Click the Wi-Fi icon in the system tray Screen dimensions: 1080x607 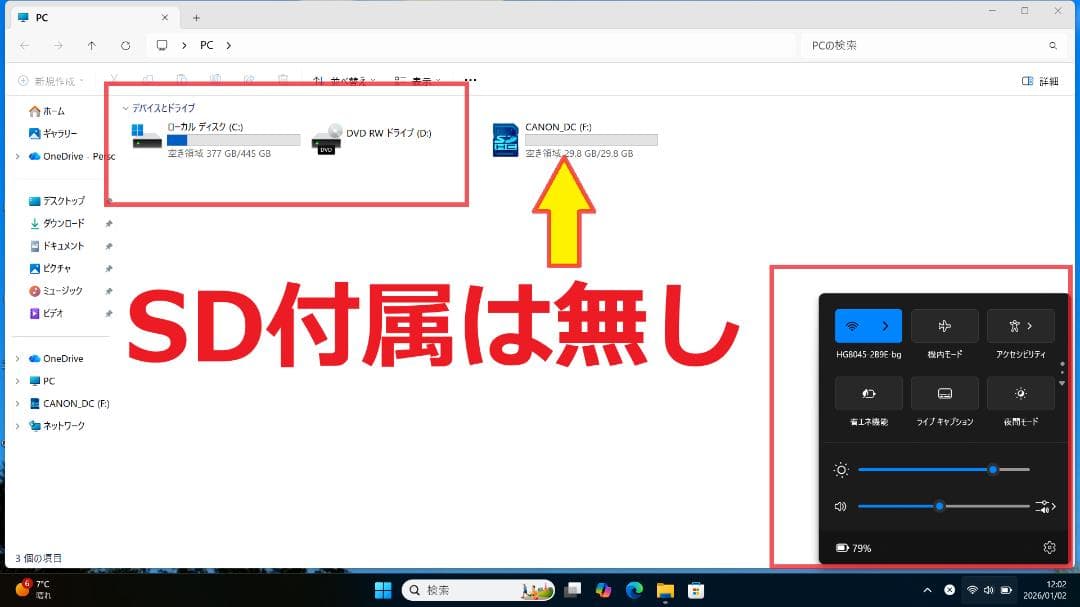point(974,589)
